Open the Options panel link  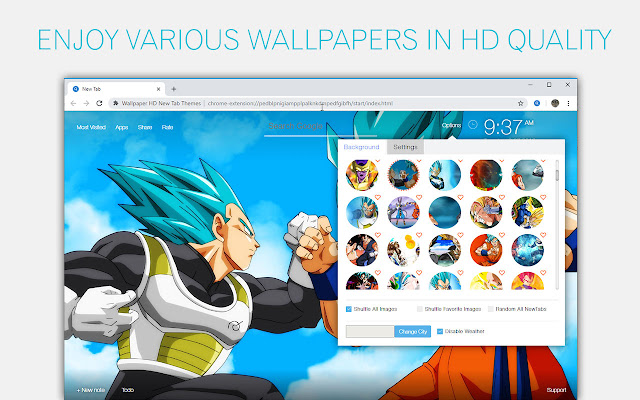pyautogui.click(x=451, y=125)
